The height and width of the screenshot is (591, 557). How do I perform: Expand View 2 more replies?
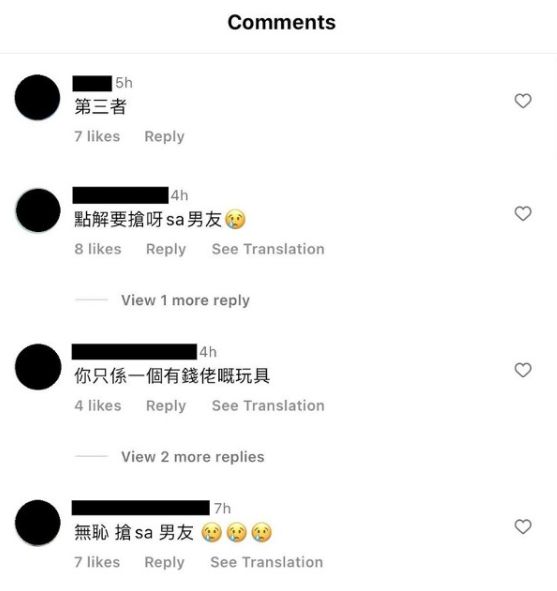(193, 457)
